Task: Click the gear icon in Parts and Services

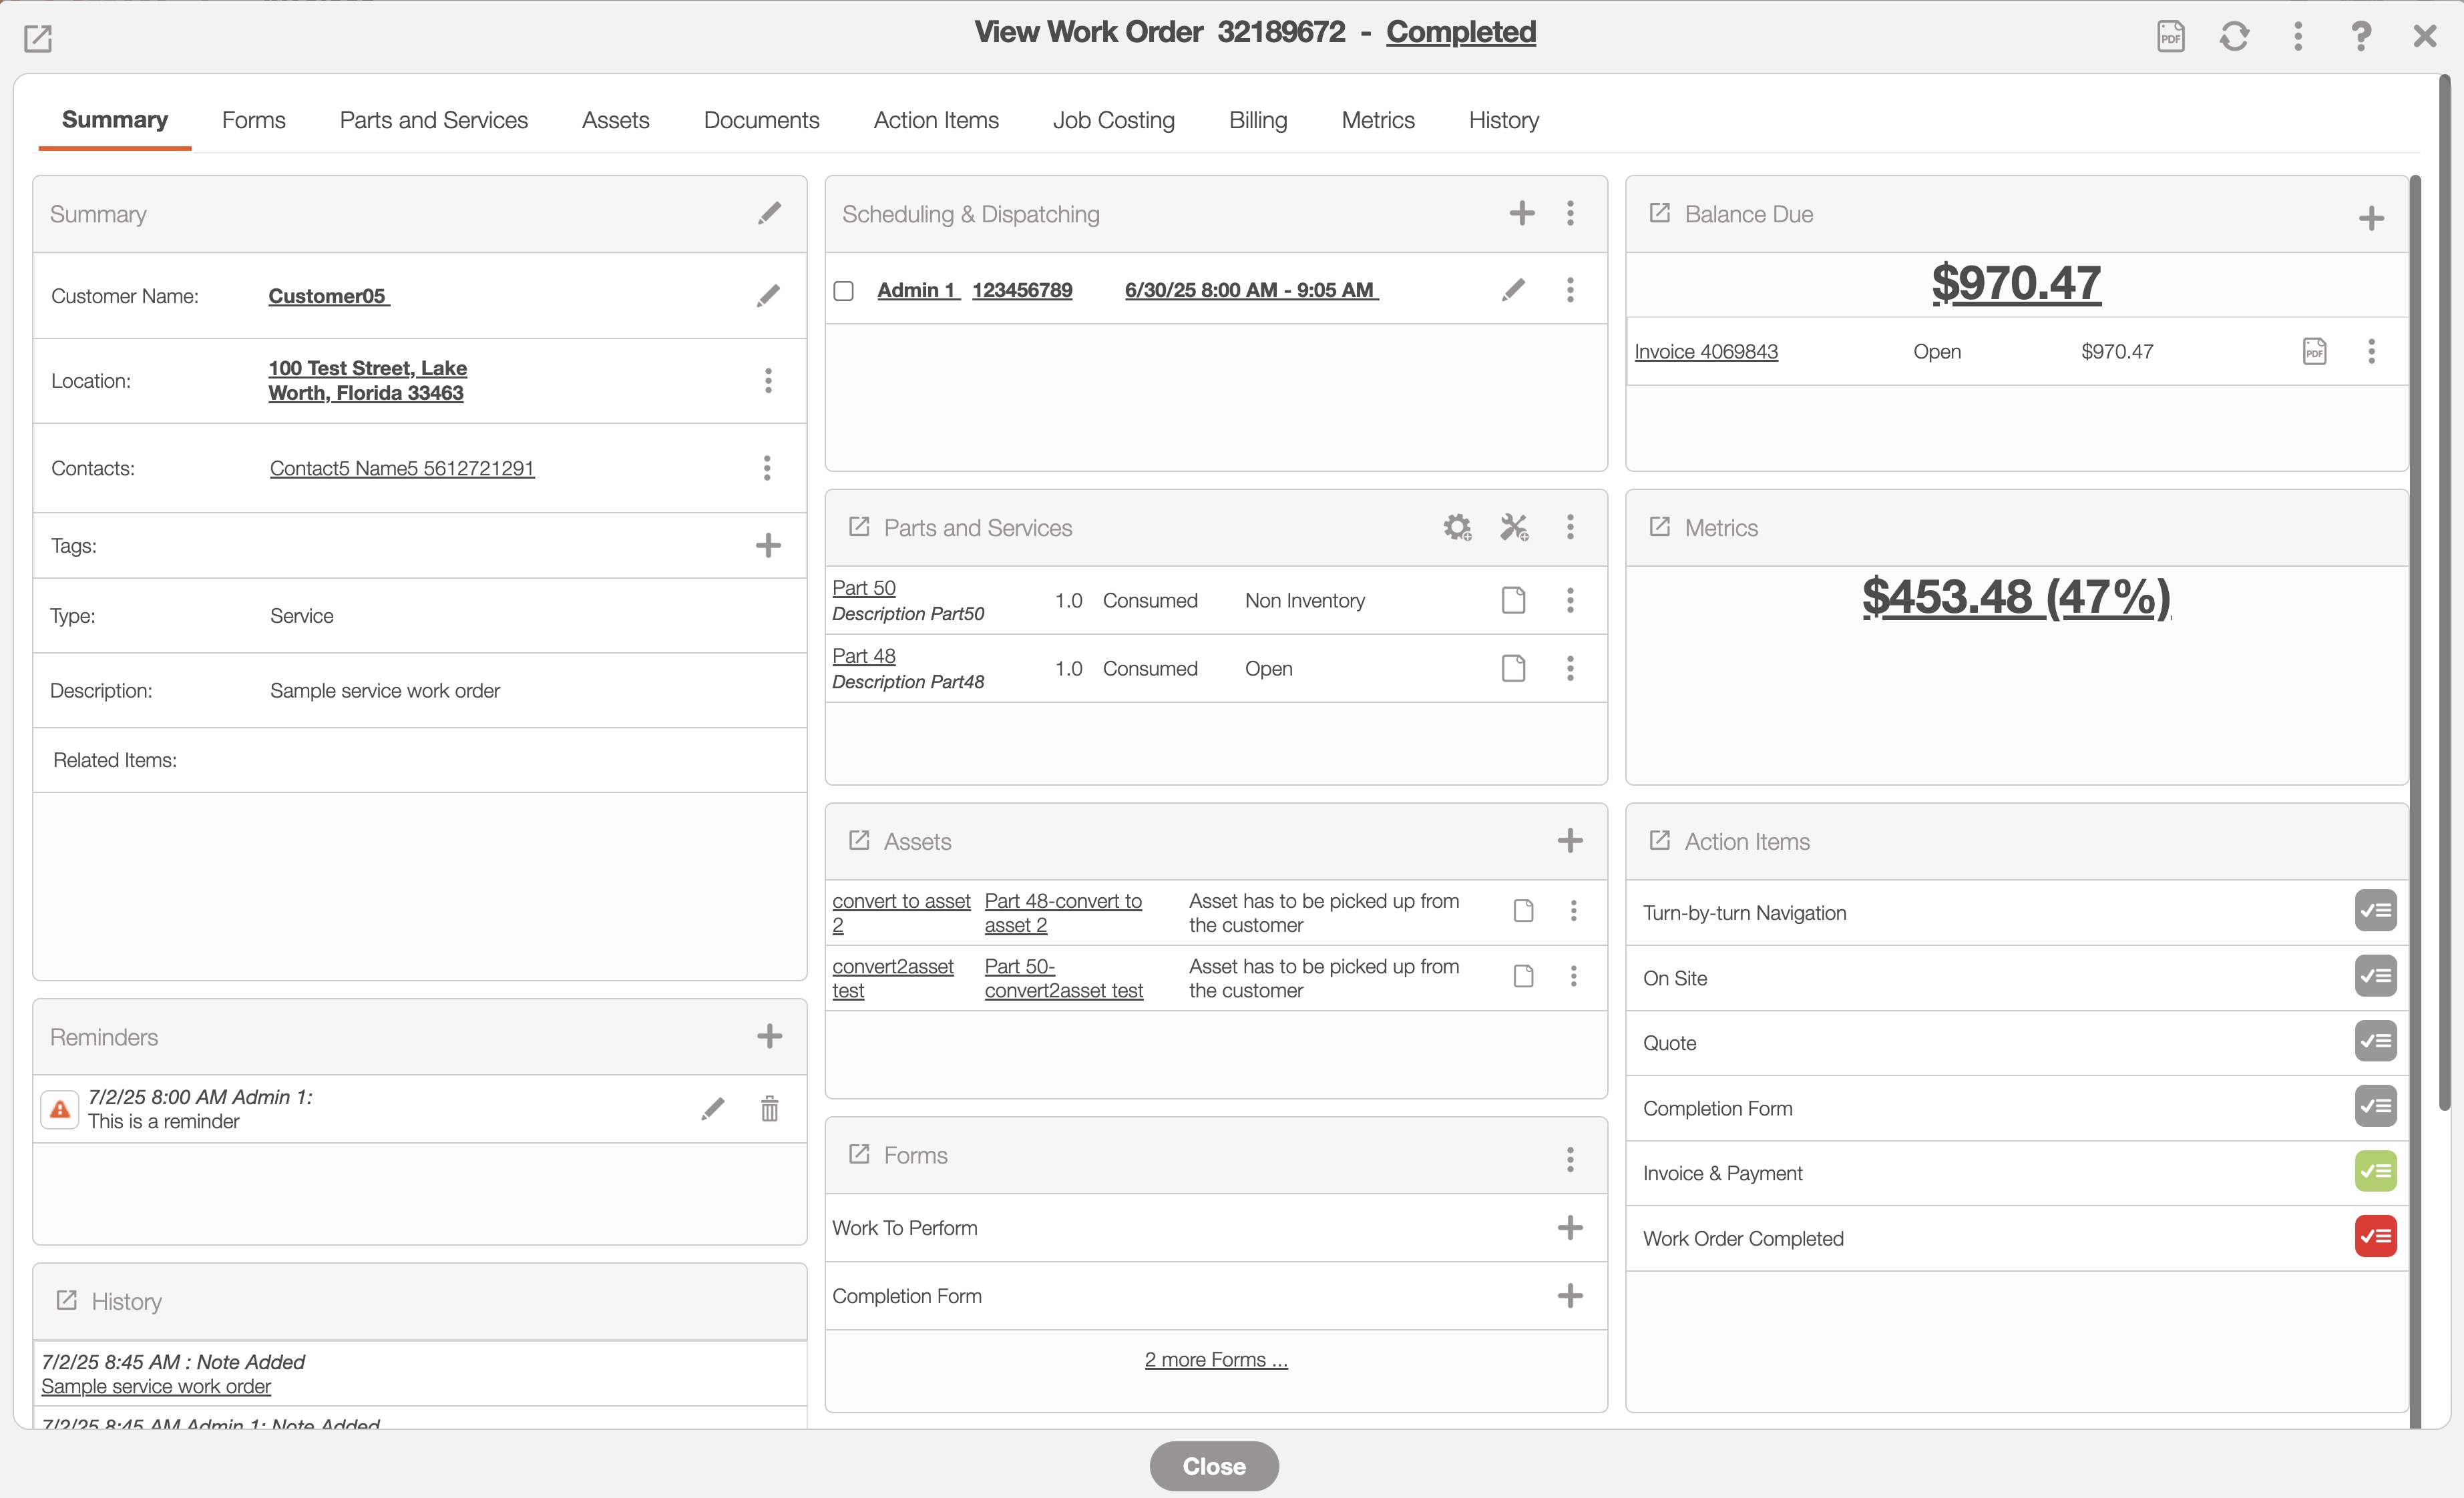Action: pyautogui.click(x=1457, y=527)
